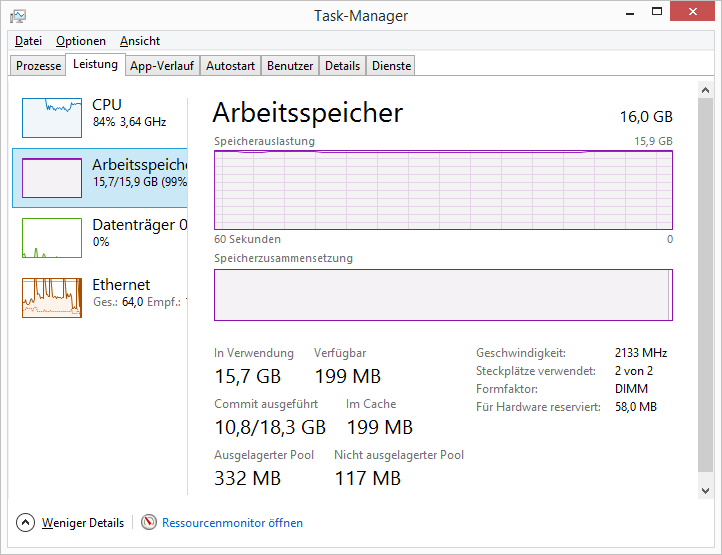Viewport: 722px width, 555px height.
Task: Open the Datei menu
Action: (28, 41)
